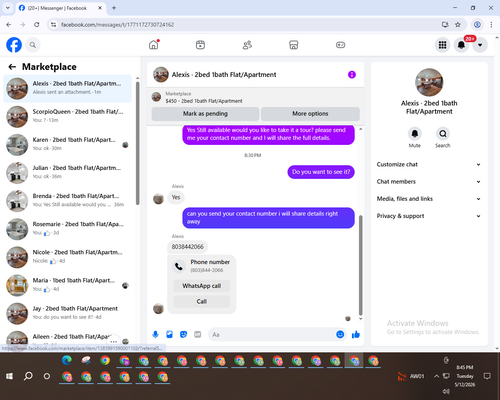Choose a GIF icon
The image size is (500, 400).
(x=198, y=334)
